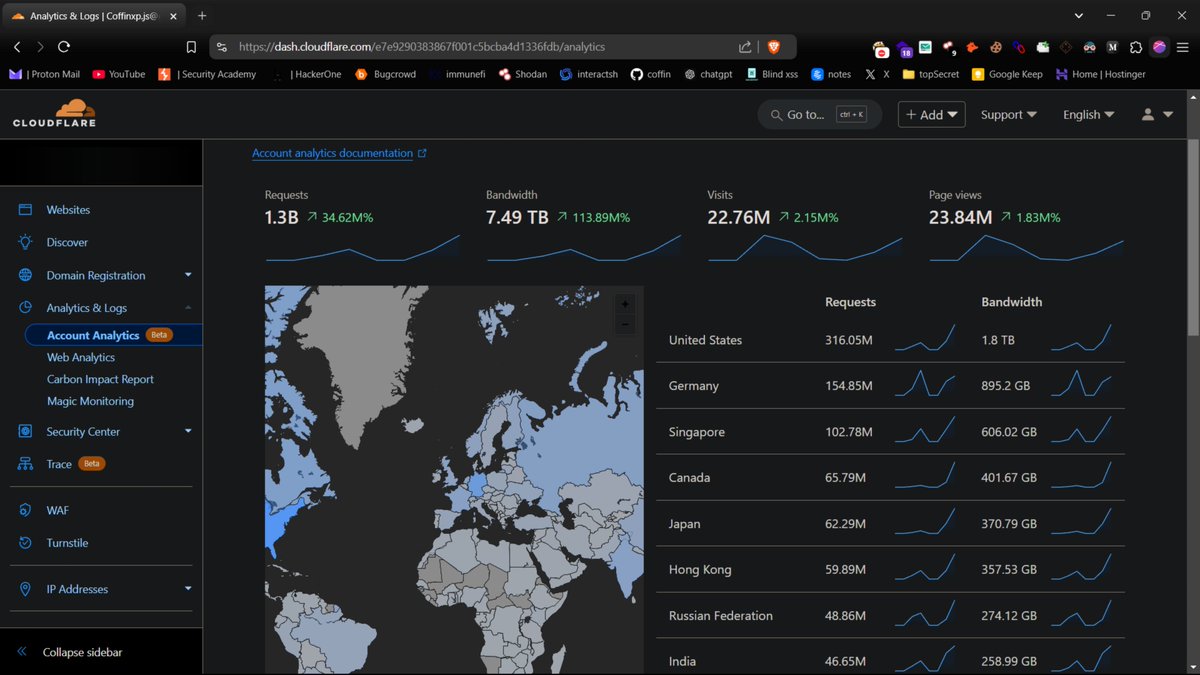Viewport: 1200px width, 675px height.
Task: Open the HackerOne bookmark
Action: (x=309, y=74)
